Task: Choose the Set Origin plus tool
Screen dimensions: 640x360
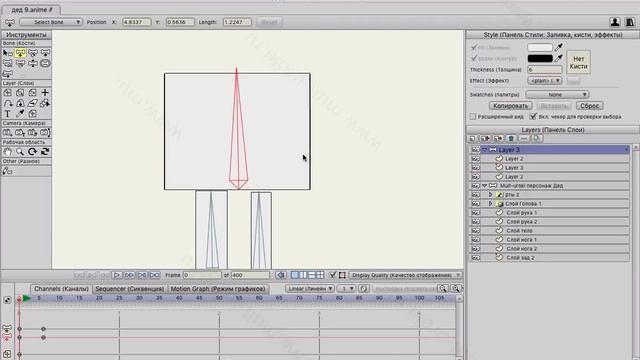Action: (45, 93)
